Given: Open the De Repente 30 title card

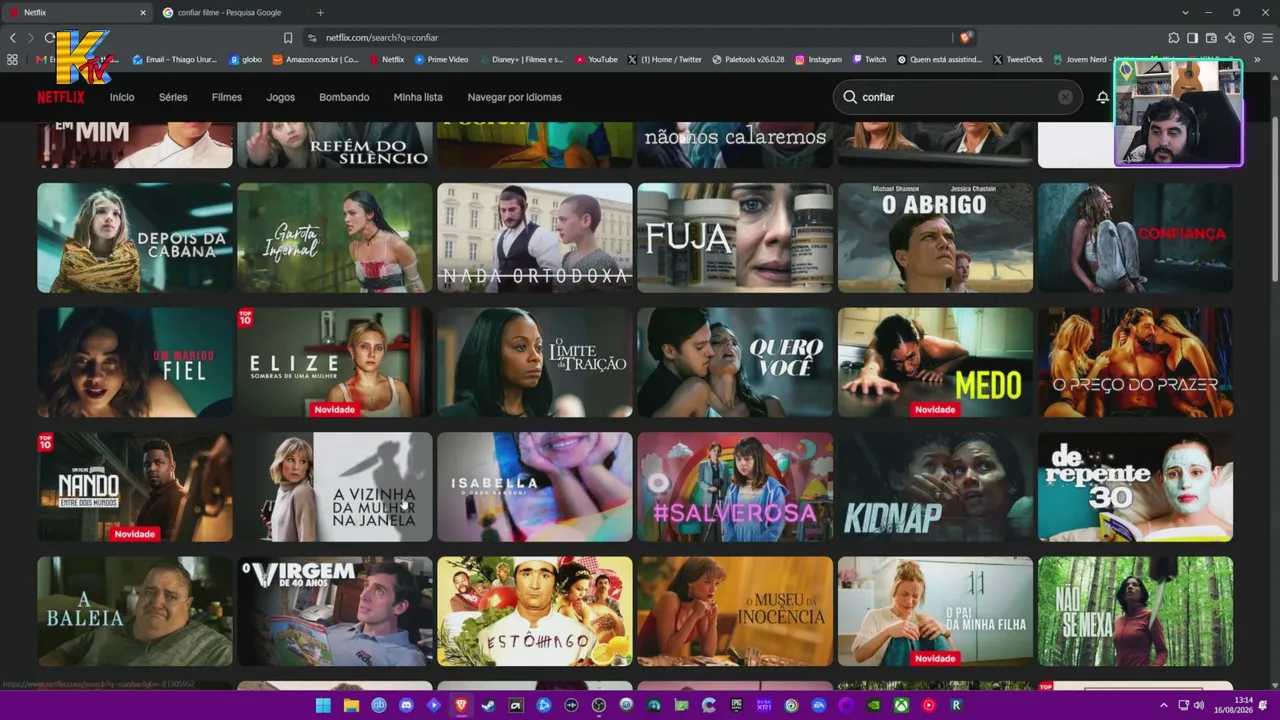Looking at the screenshot, I should coord(1135,487).
